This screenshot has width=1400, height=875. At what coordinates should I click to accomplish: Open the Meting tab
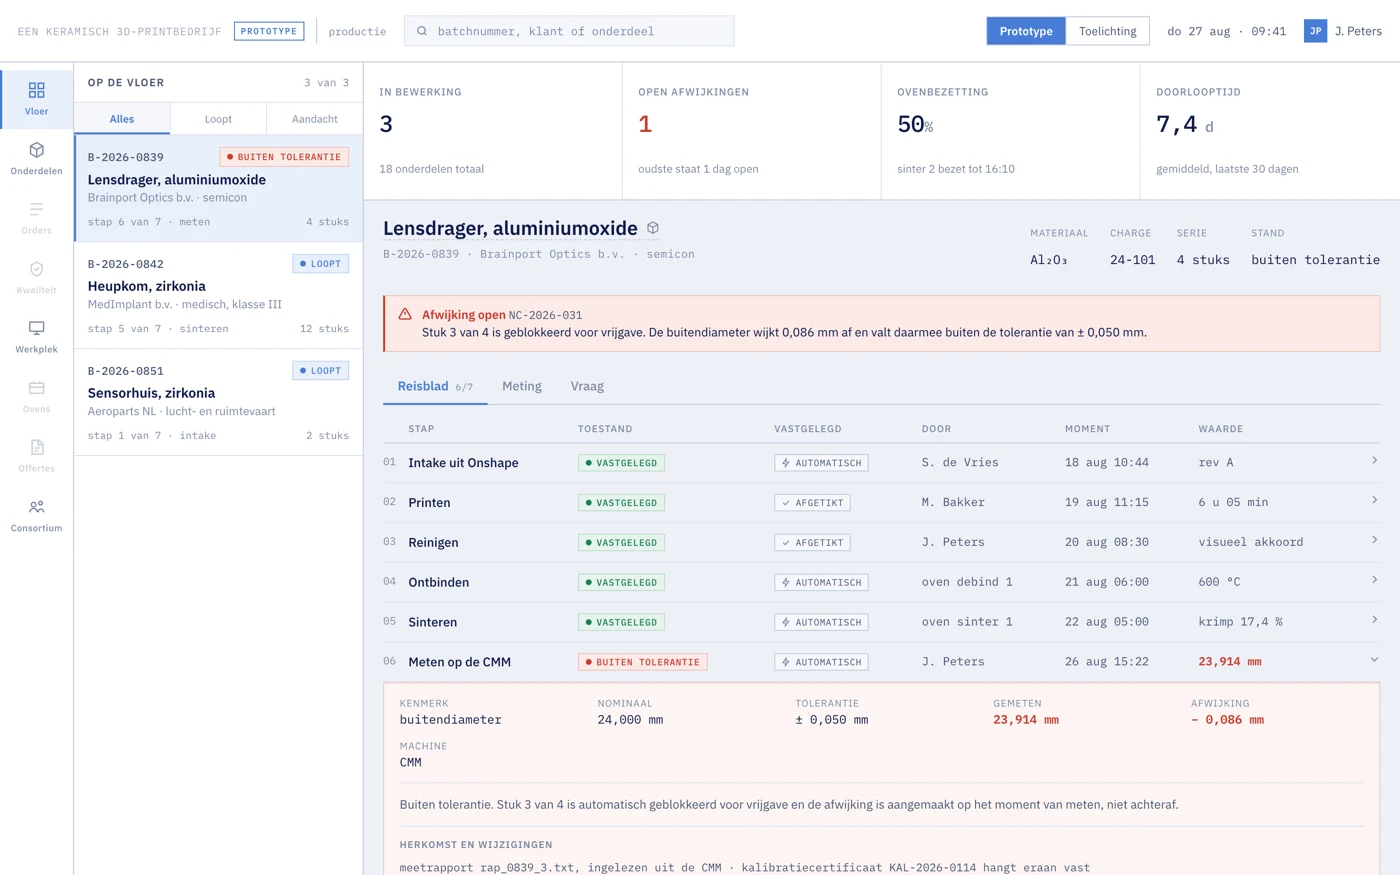coord(522,386)
